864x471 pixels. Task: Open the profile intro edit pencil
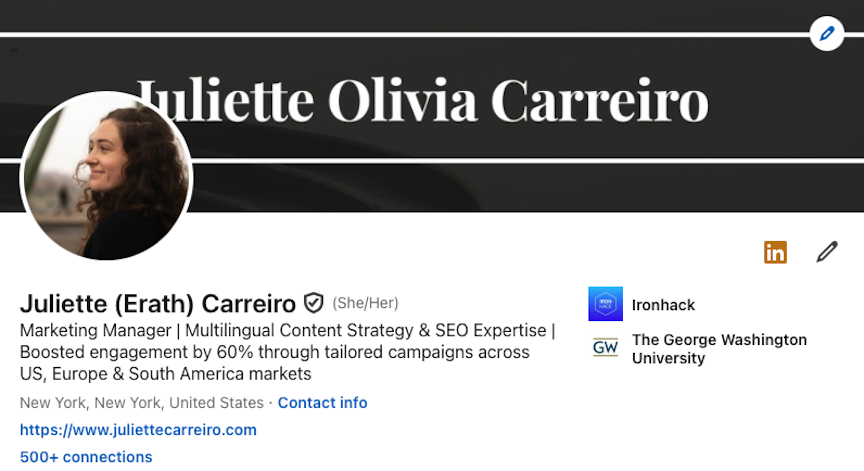(x=827, y=252)
